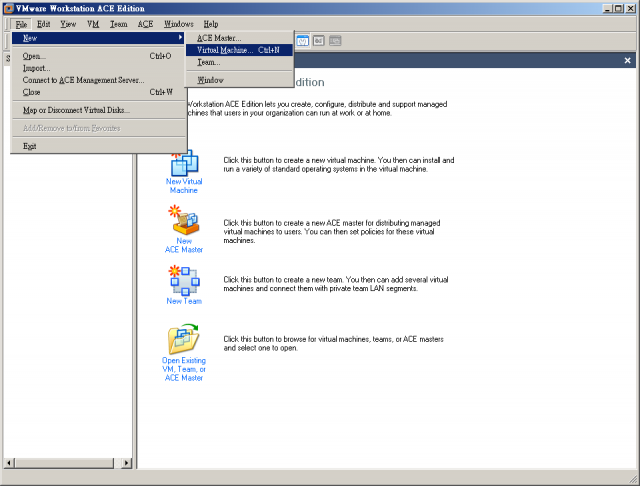Click the New Team link text
640x486 pixels.
[184, 301]
